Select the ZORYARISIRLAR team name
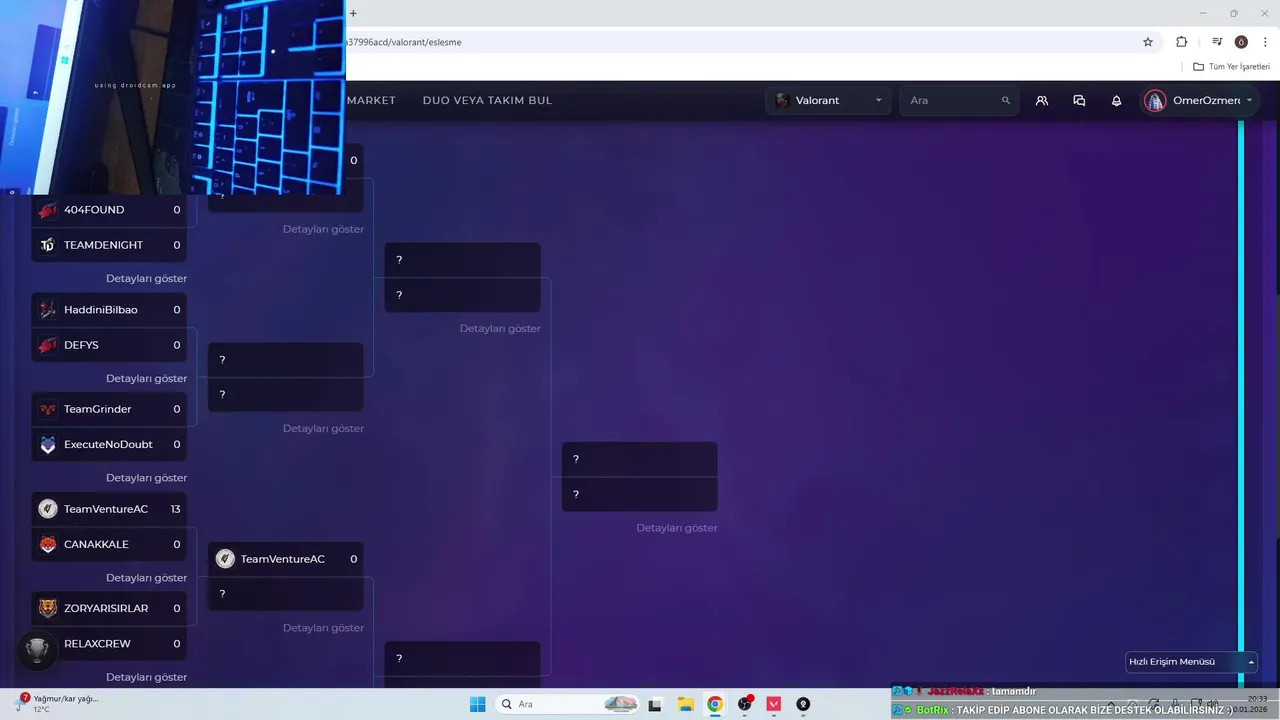The width and height of the screenshot is (1280, 720). point(106,608)
